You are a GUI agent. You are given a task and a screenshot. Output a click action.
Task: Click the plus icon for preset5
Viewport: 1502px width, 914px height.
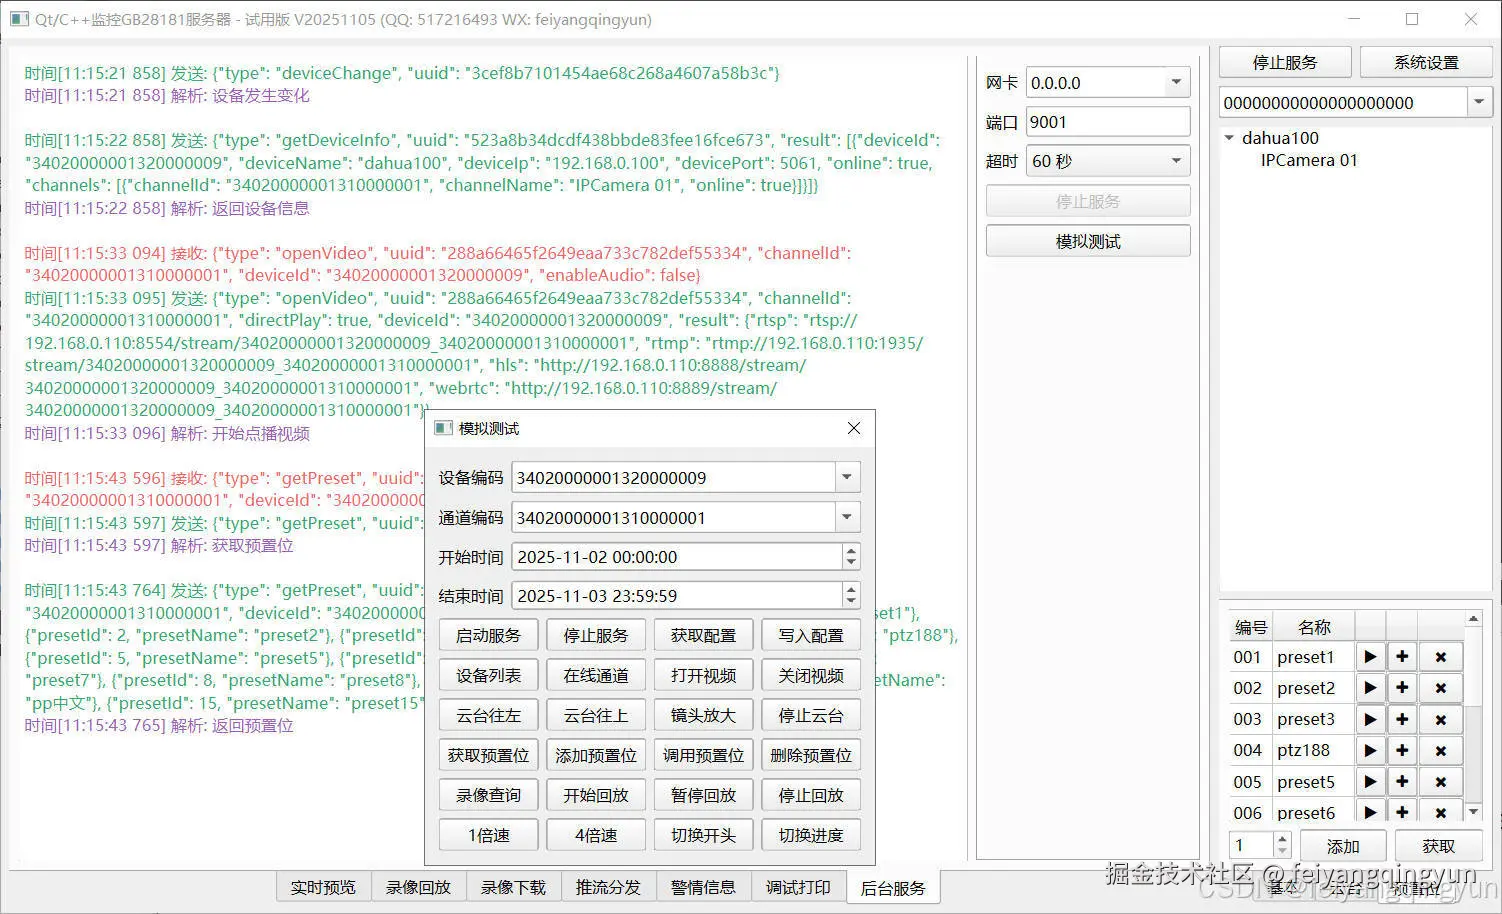[x=1402, y=782]
